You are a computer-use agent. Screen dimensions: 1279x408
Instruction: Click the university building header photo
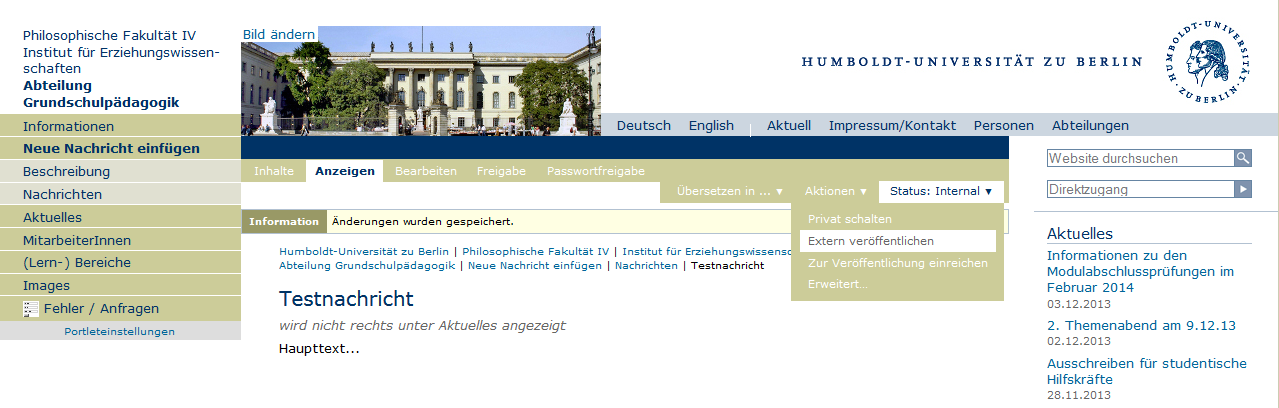(x=421, y=80)
